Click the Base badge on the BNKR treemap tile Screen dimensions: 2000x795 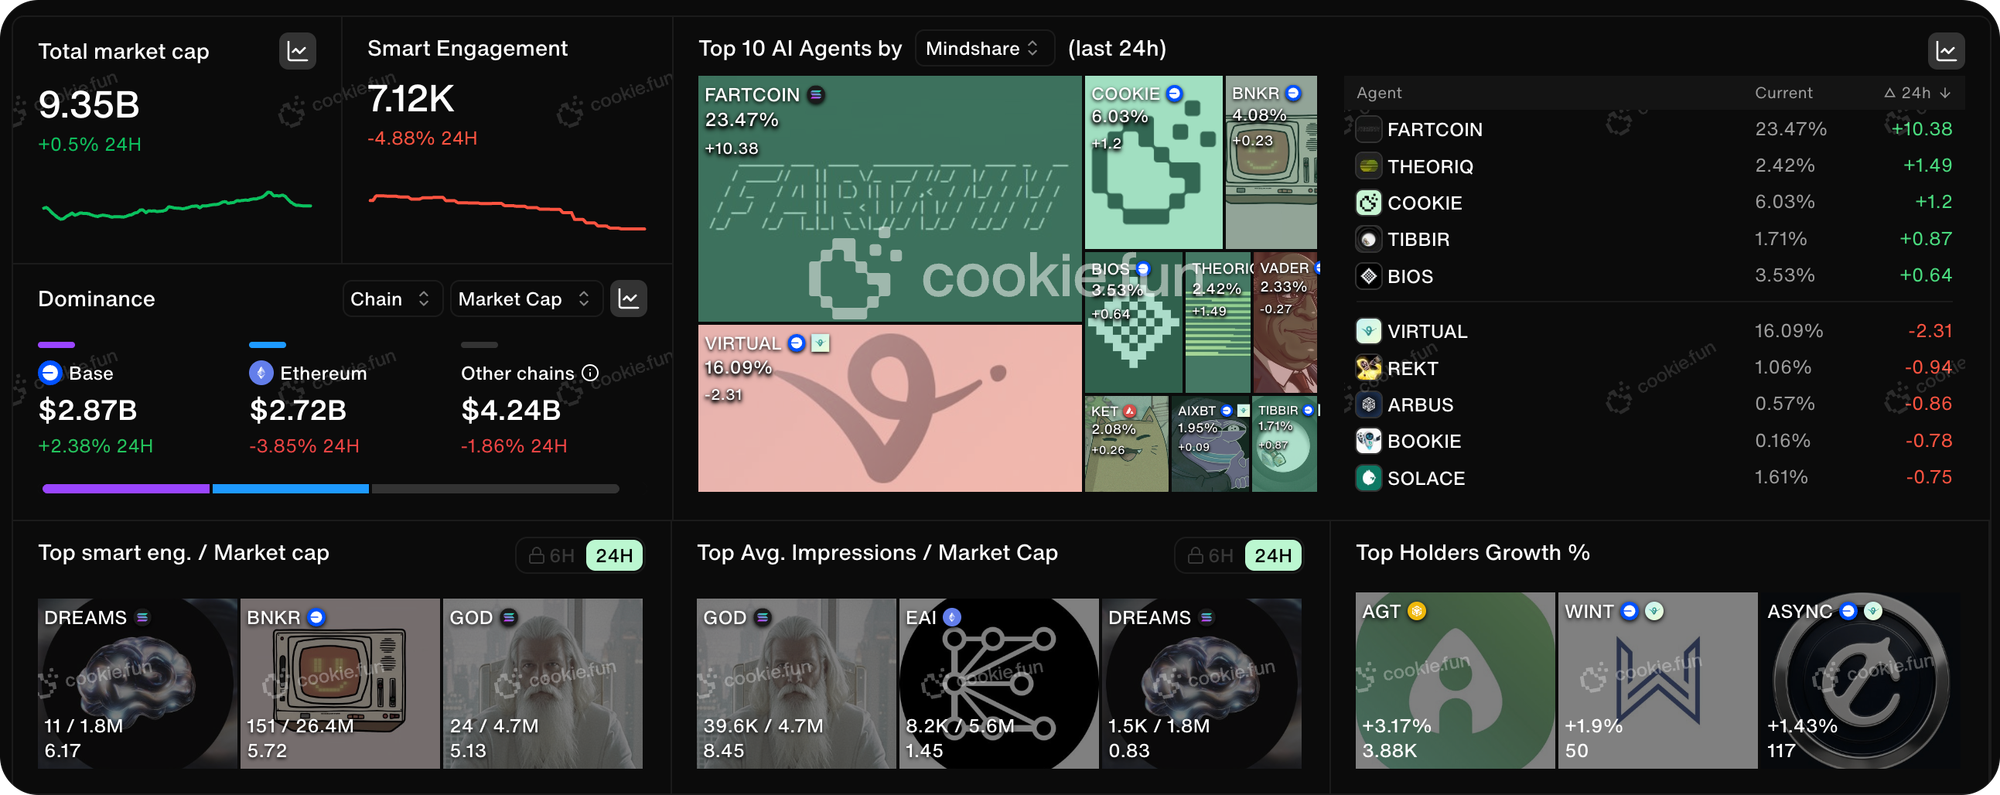(x=1293, y=93)
